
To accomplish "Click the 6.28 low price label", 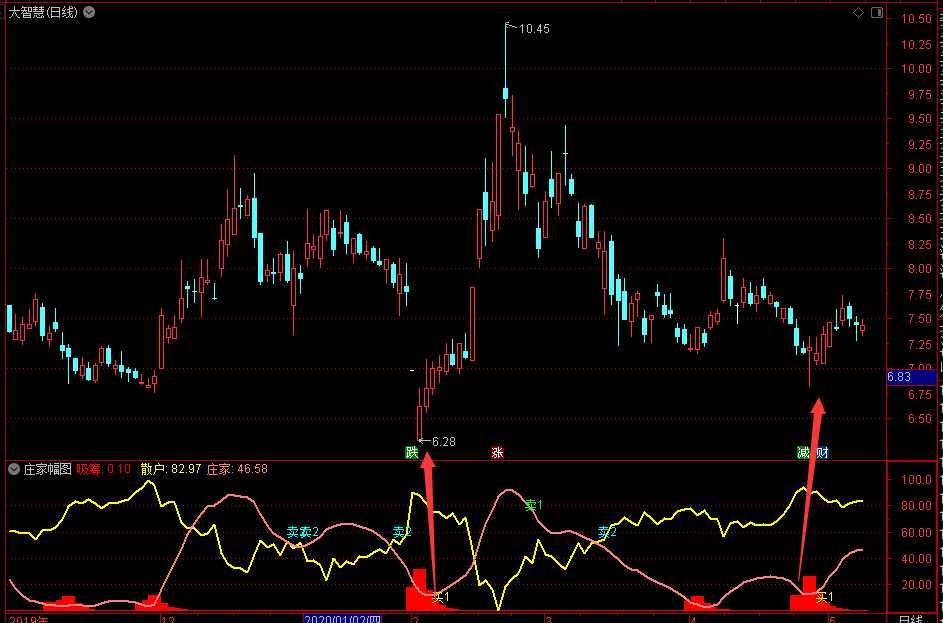I will pos(444,442).
